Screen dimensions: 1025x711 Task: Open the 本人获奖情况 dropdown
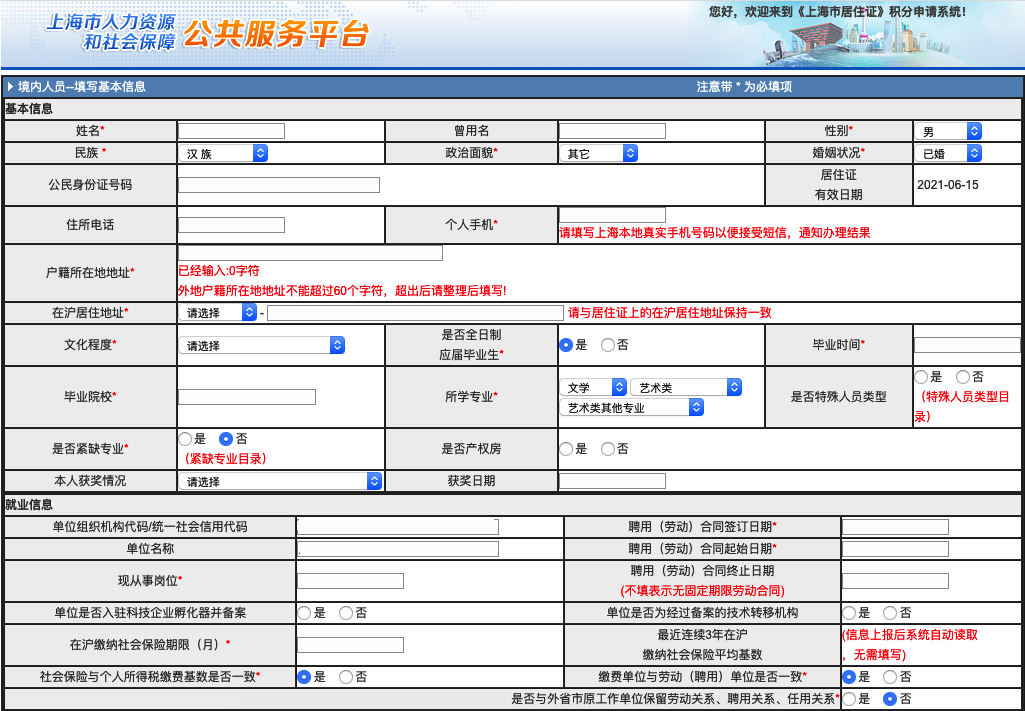pos(280,482)
